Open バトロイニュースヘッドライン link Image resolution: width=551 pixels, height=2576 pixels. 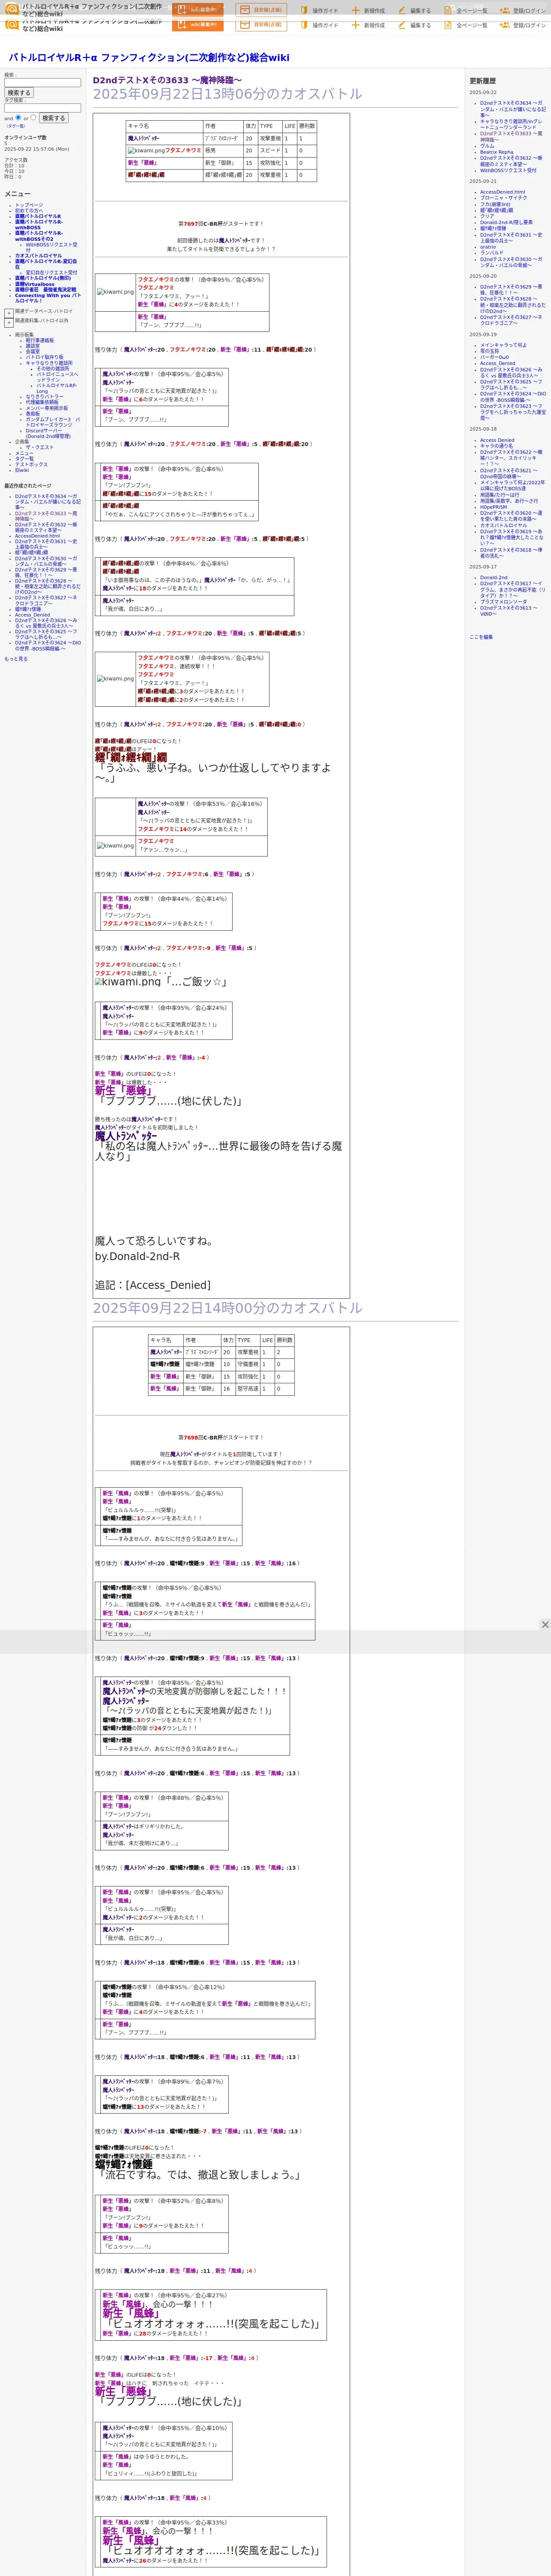point(57,377)
